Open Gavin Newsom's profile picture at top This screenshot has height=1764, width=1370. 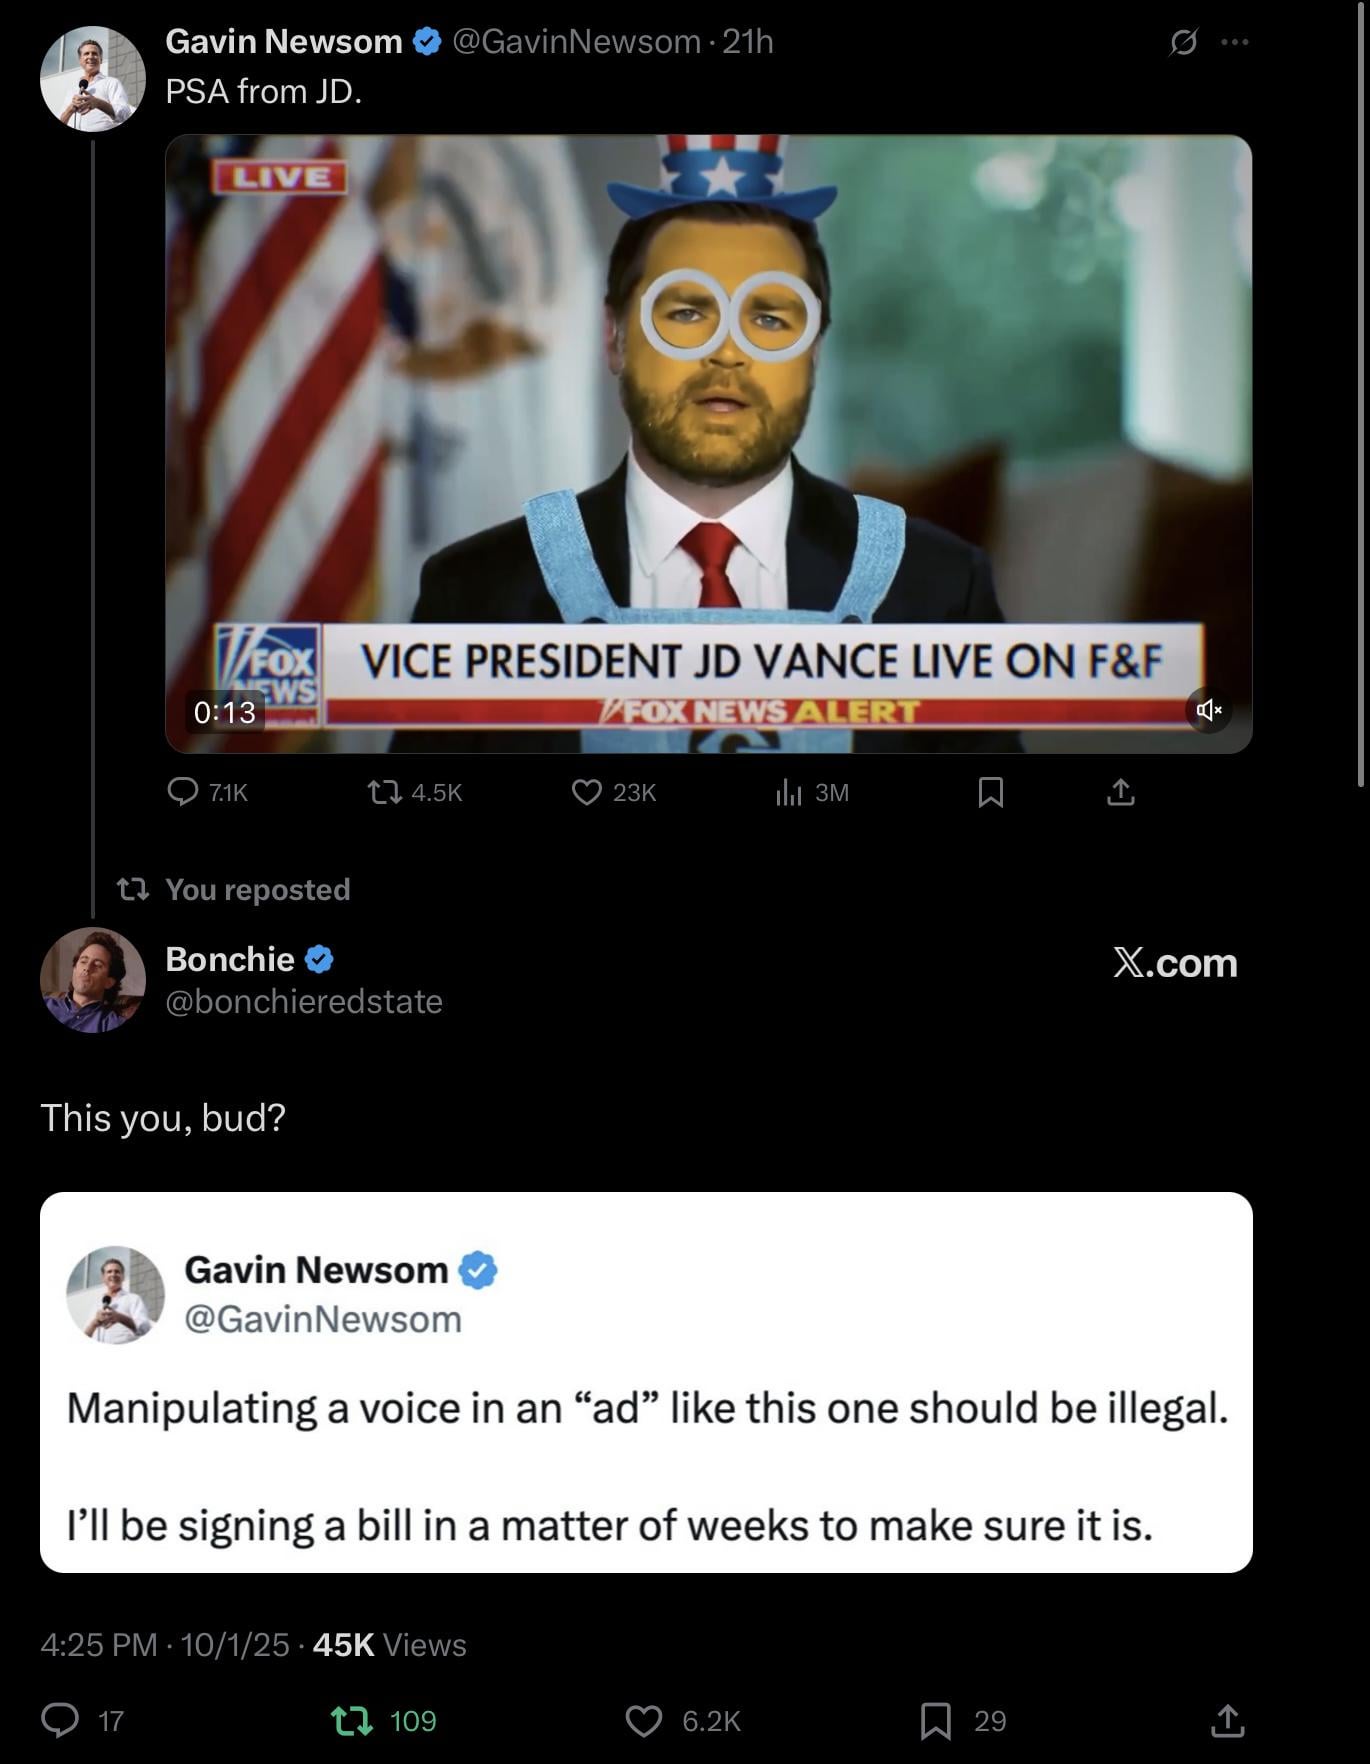tap(92, 79)
